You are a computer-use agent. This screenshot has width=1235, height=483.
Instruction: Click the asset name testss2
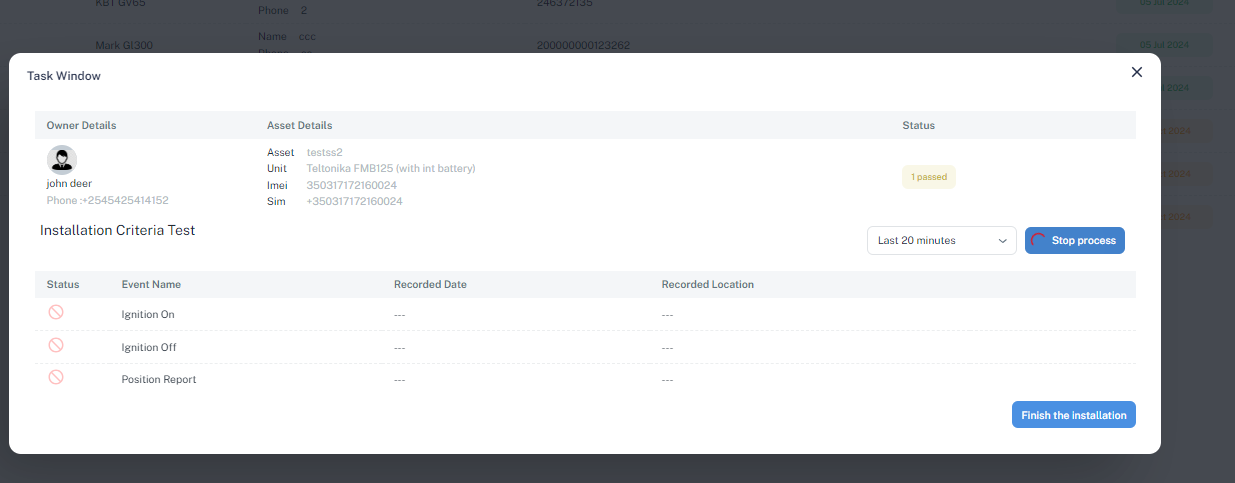pos(325,152)
